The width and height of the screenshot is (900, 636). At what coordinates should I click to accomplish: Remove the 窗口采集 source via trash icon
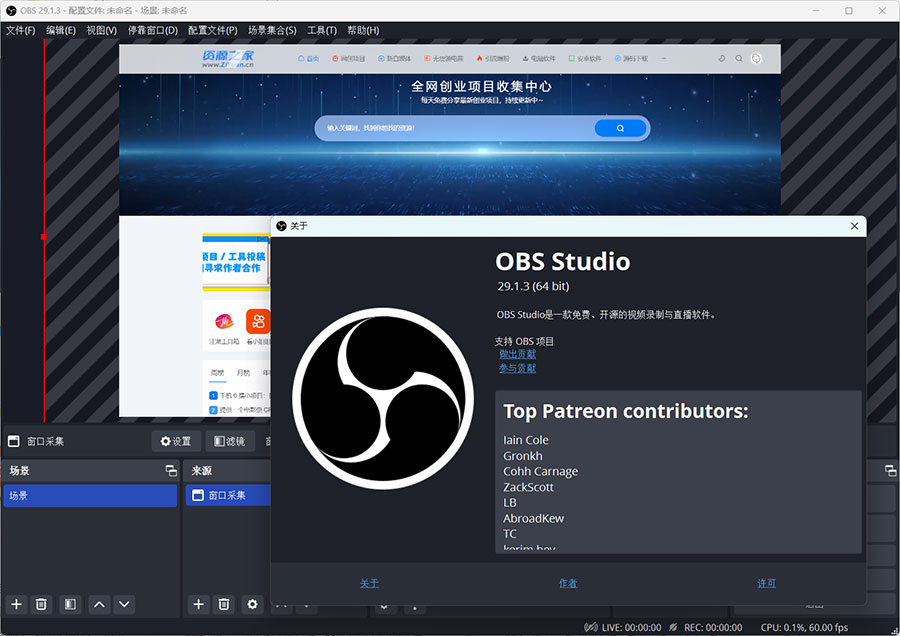pos(224,604)
